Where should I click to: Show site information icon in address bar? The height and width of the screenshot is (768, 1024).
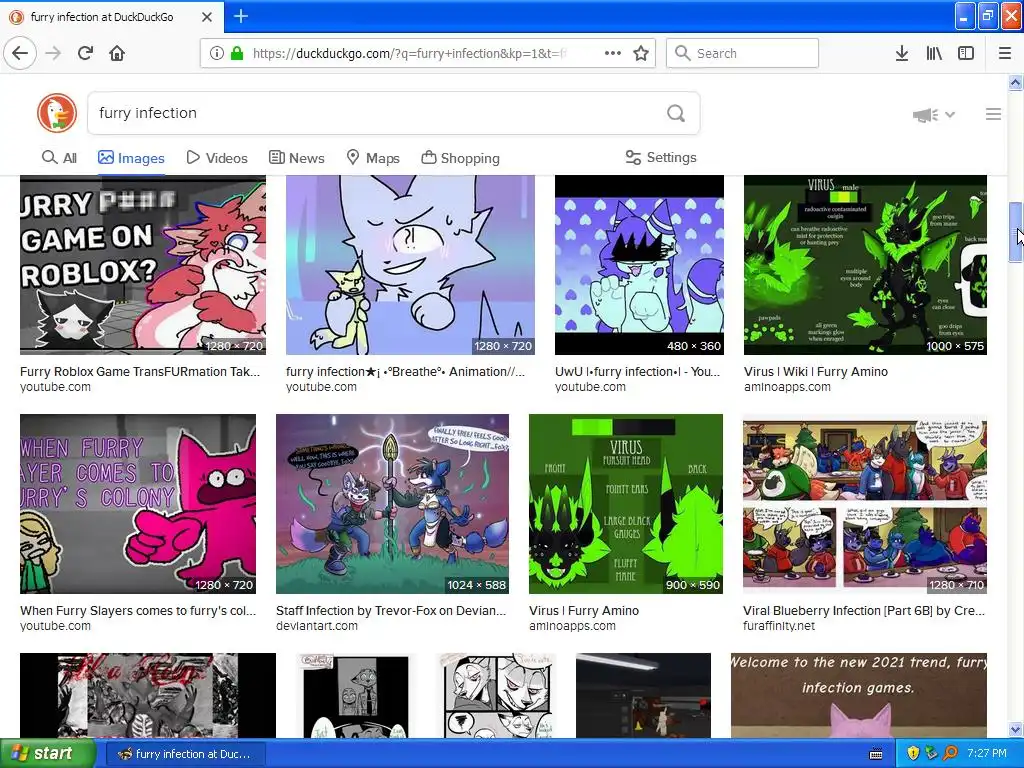pos(217,54)
